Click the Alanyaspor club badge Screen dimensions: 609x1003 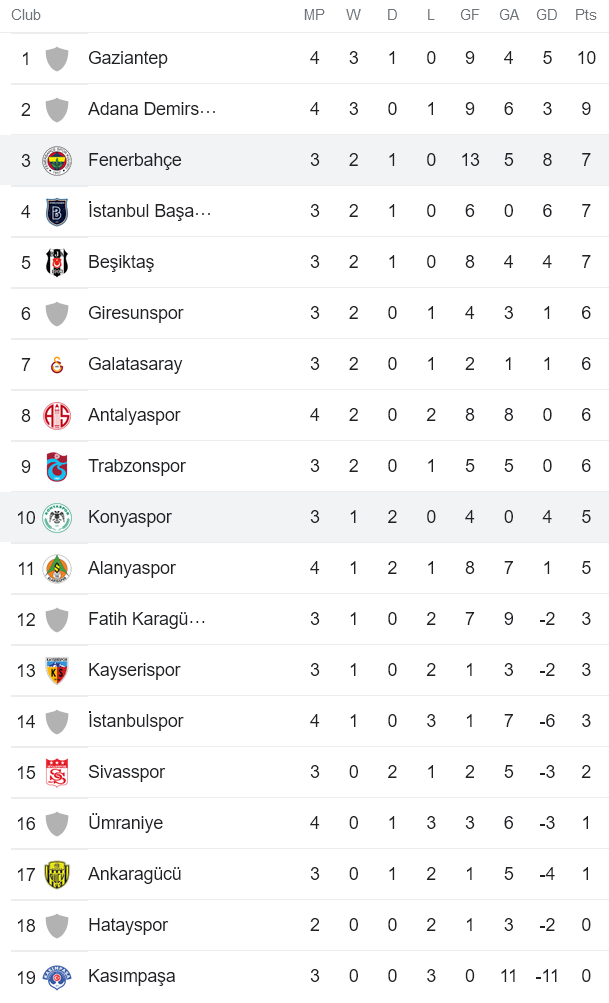pos(57,568)
